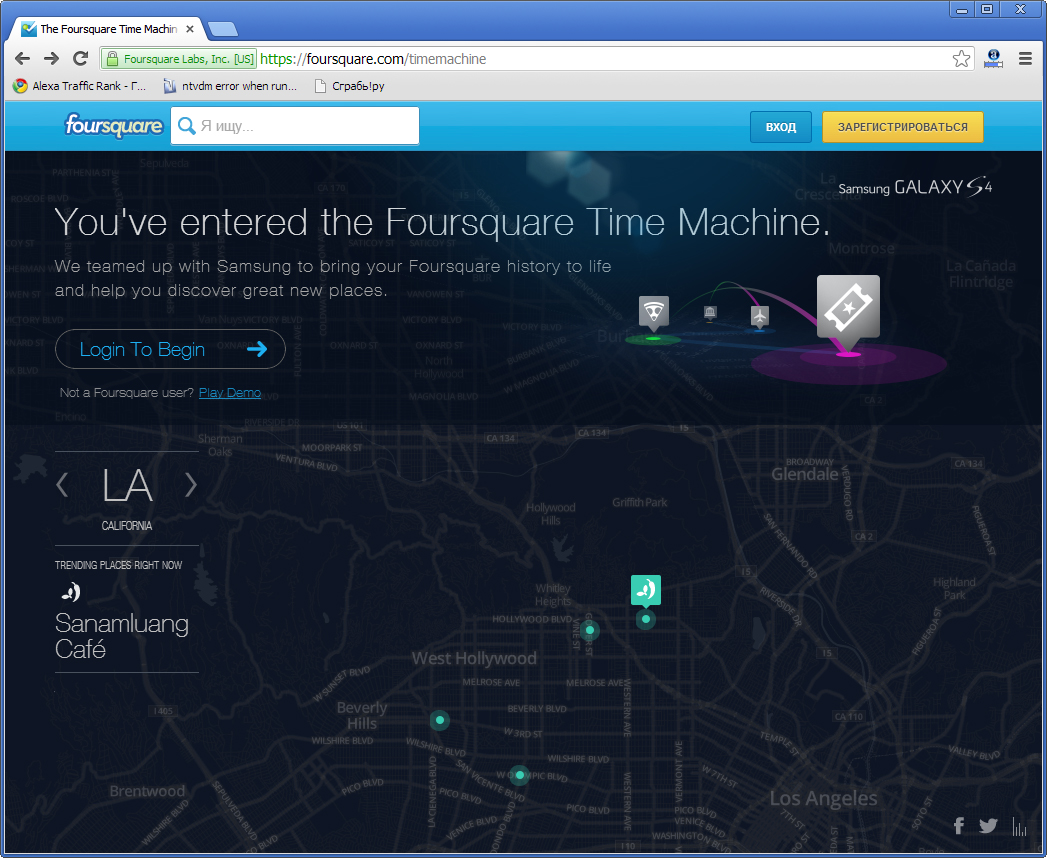Go to next city with right chevron
Viewport: 1047px width, 858px height.
tap(190, 485)
